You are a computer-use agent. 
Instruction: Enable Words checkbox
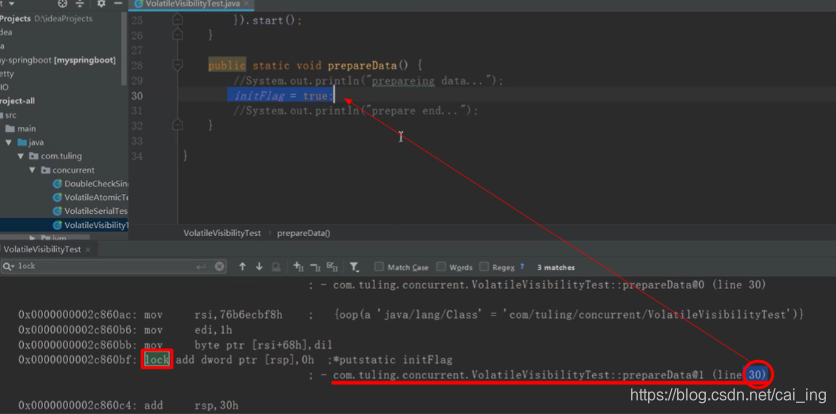(441, 267)
